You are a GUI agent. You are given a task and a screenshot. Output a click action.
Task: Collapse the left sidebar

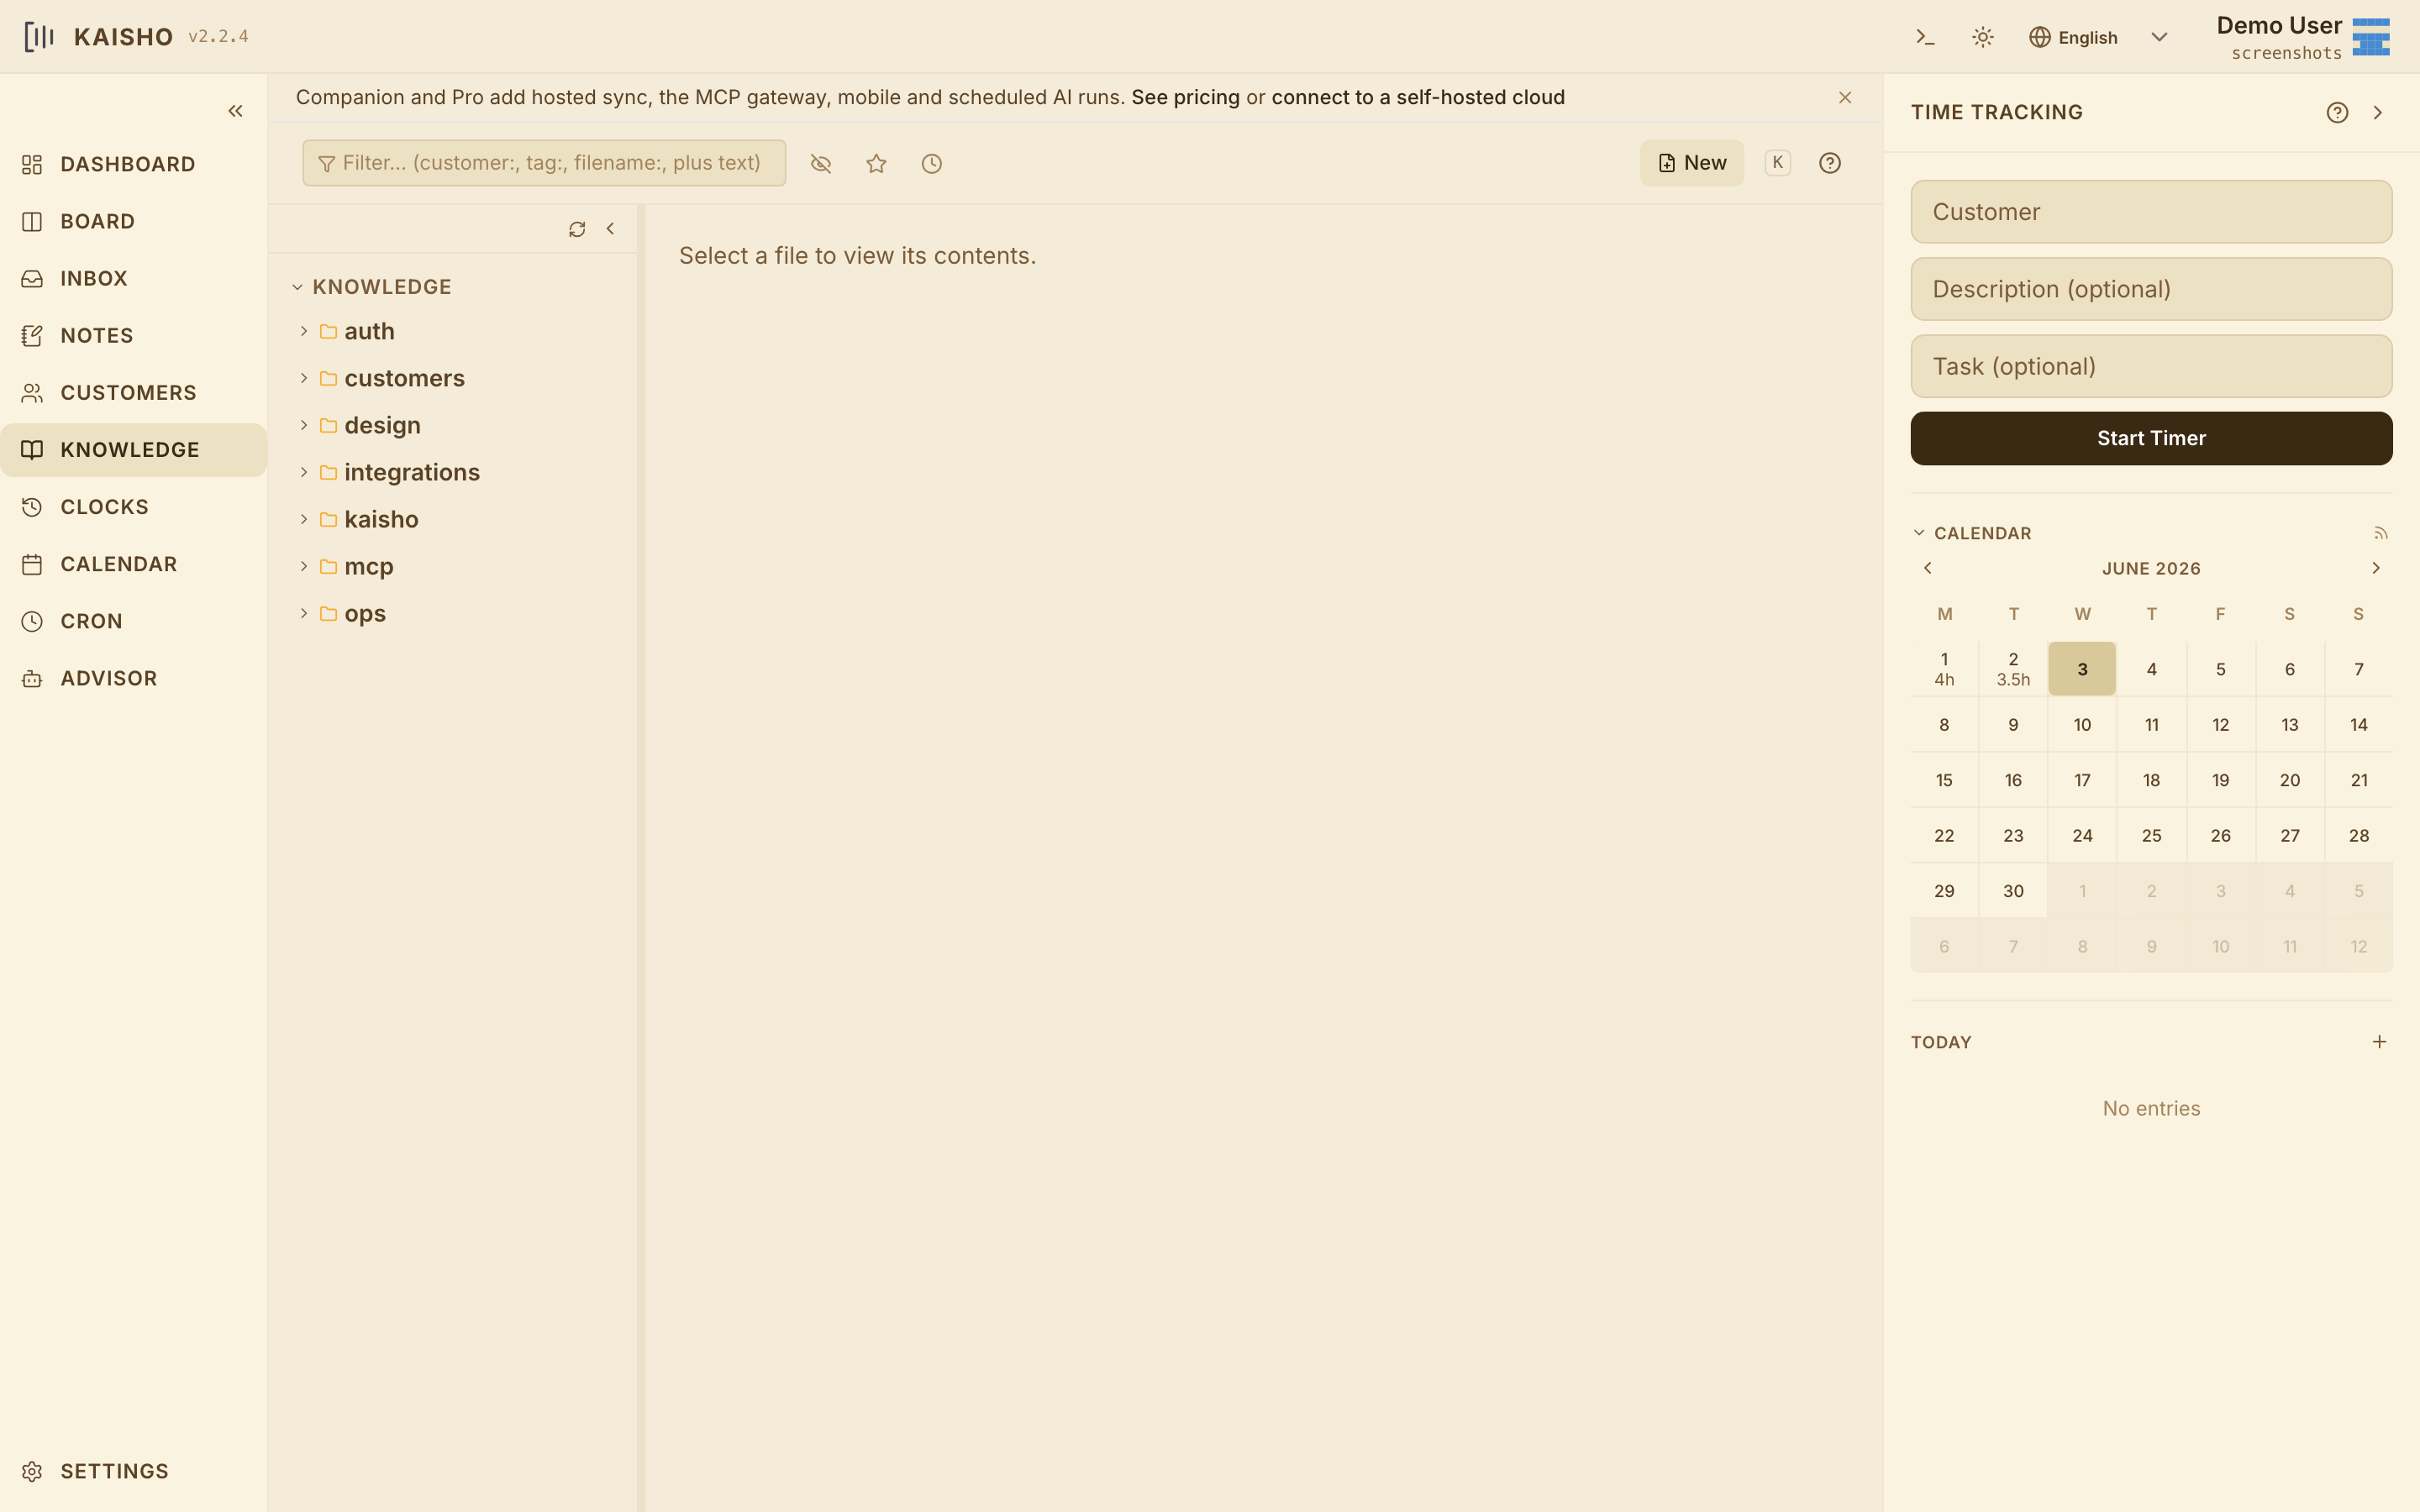coord(235,111)
